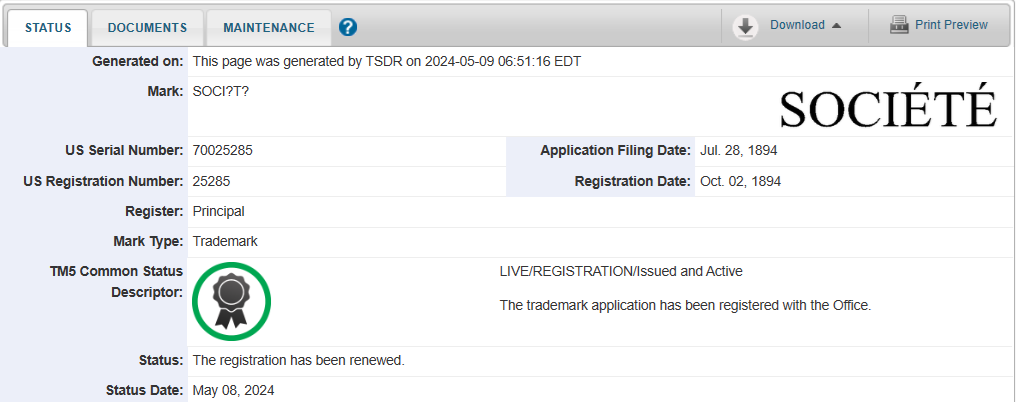Screen dimensions: 1018x402
Task: Expand the Download menu arrow
Action: coord(836,25)
